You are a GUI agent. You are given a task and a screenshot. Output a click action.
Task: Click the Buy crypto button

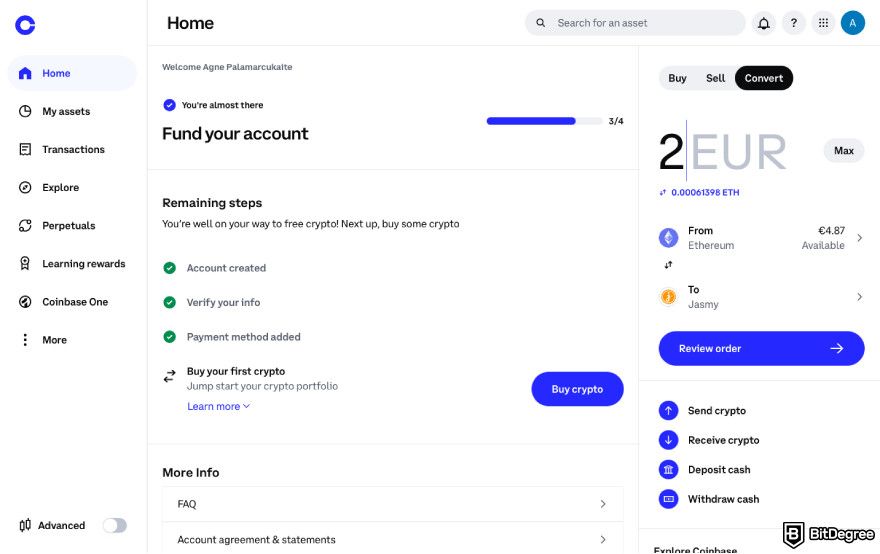point(578,389)
